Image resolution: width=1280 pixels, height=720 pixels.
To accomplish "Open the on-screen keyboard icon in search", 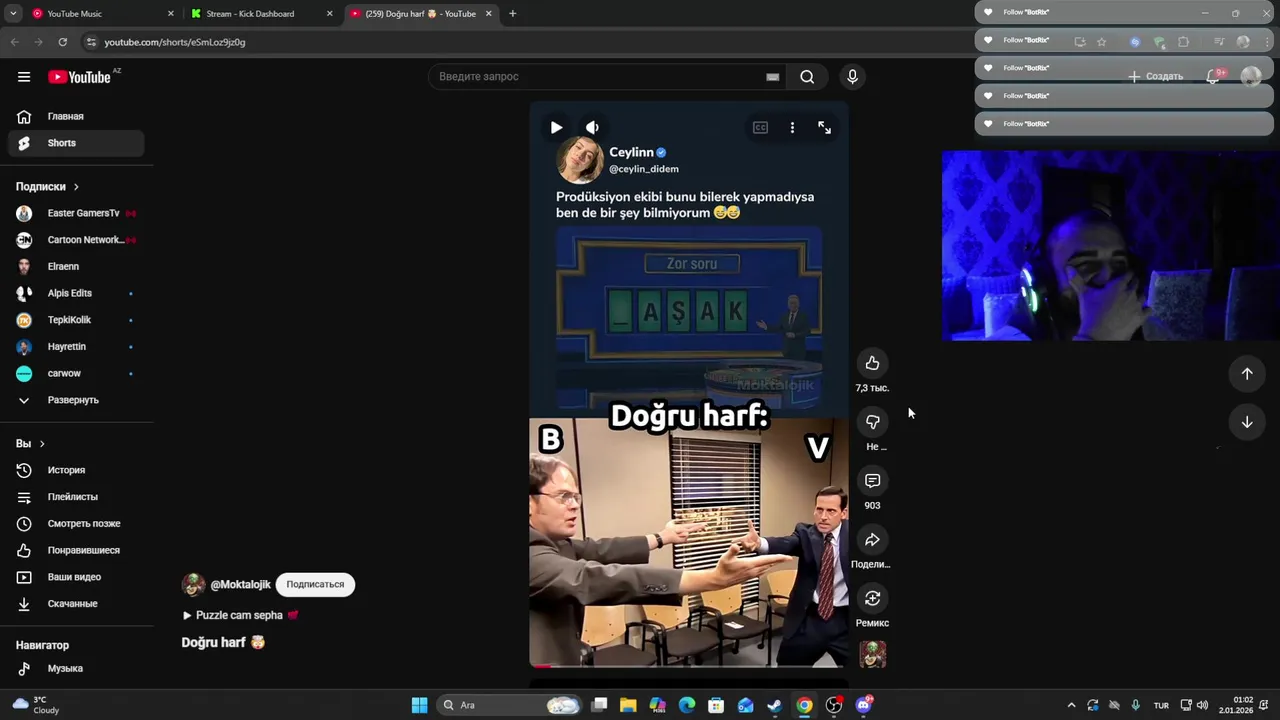I will tap(773, 77).
